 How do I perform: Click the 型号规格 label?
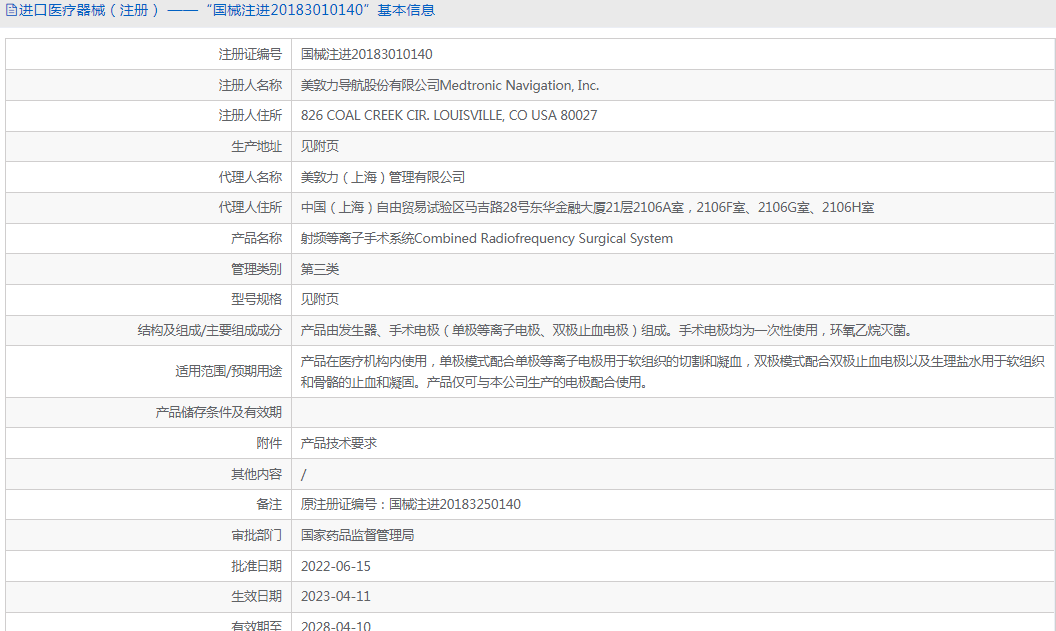(257, 299)
